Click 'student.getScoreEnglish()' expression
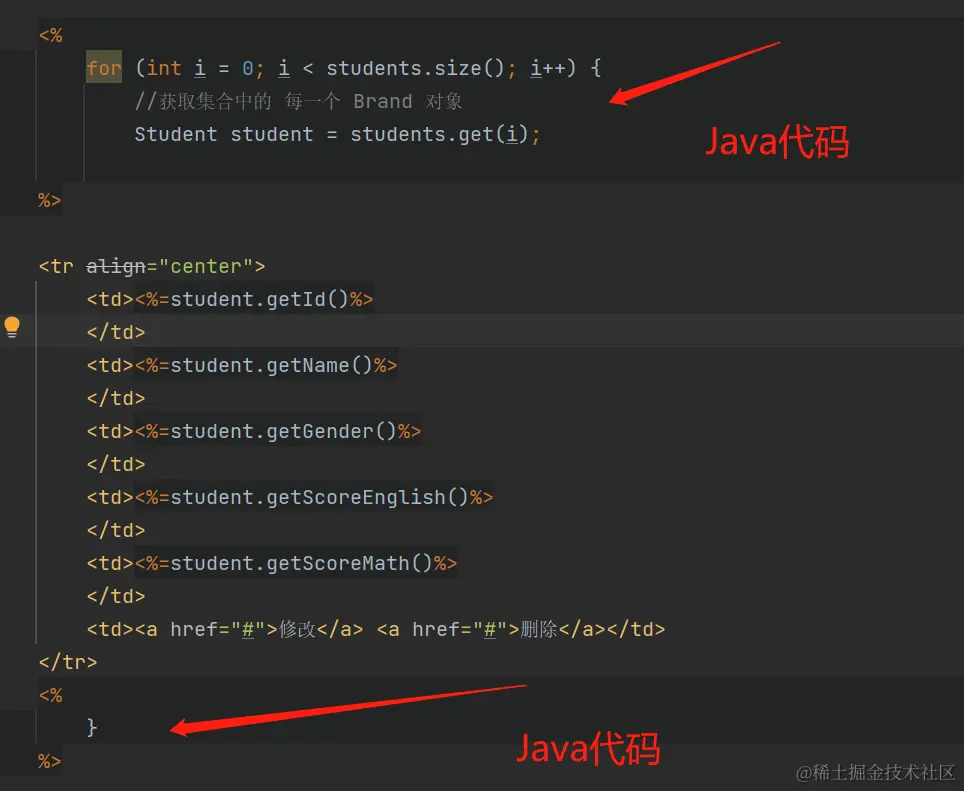The width and height of the screenshot is (964, 791). point(319,497)
